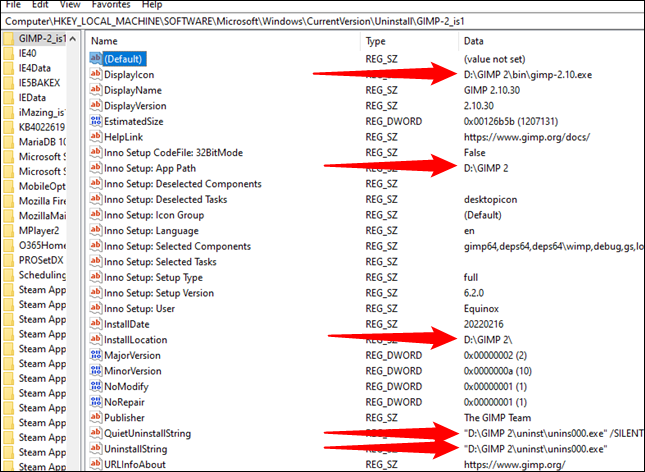Image resolution: width=645 pixels, height=472 pixels.
Task: Click the Inno Setup: App Path icon
Action: click(x=95, y=168)
